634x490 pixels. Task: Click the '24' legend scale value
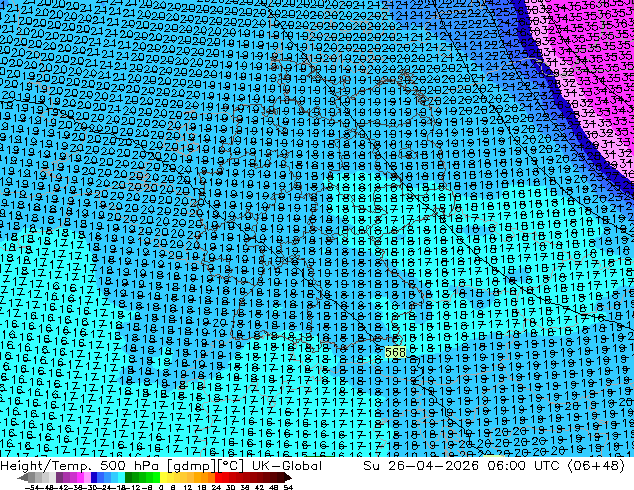(216, 488)
